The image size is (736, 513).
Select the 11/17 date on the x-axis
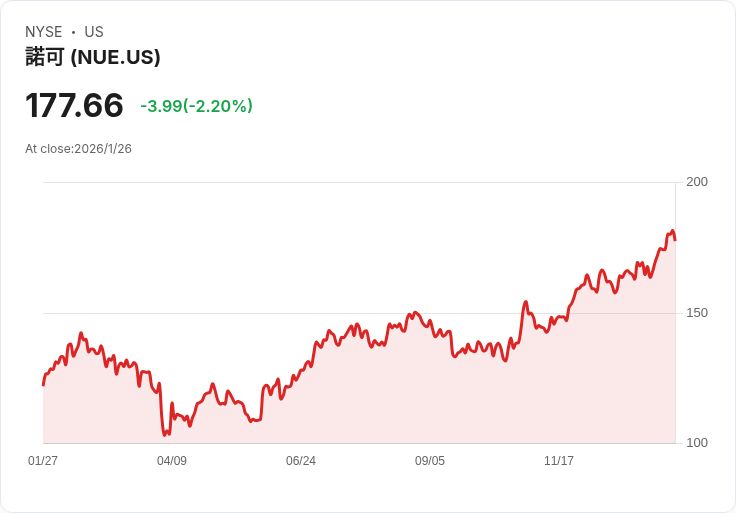tap(559, 461)
